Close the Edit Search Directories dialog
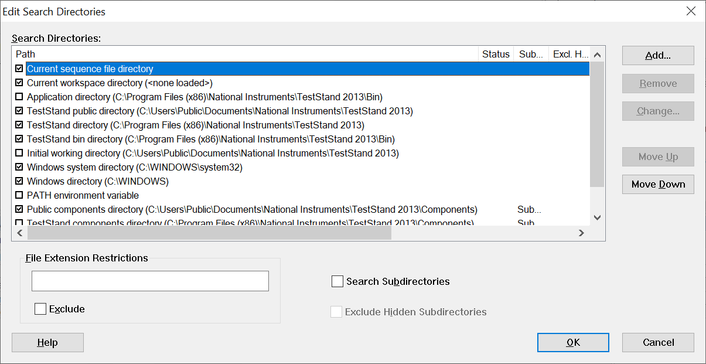This screenshot has height=364, width=706. pyautogui.click(x=691, y=11)
